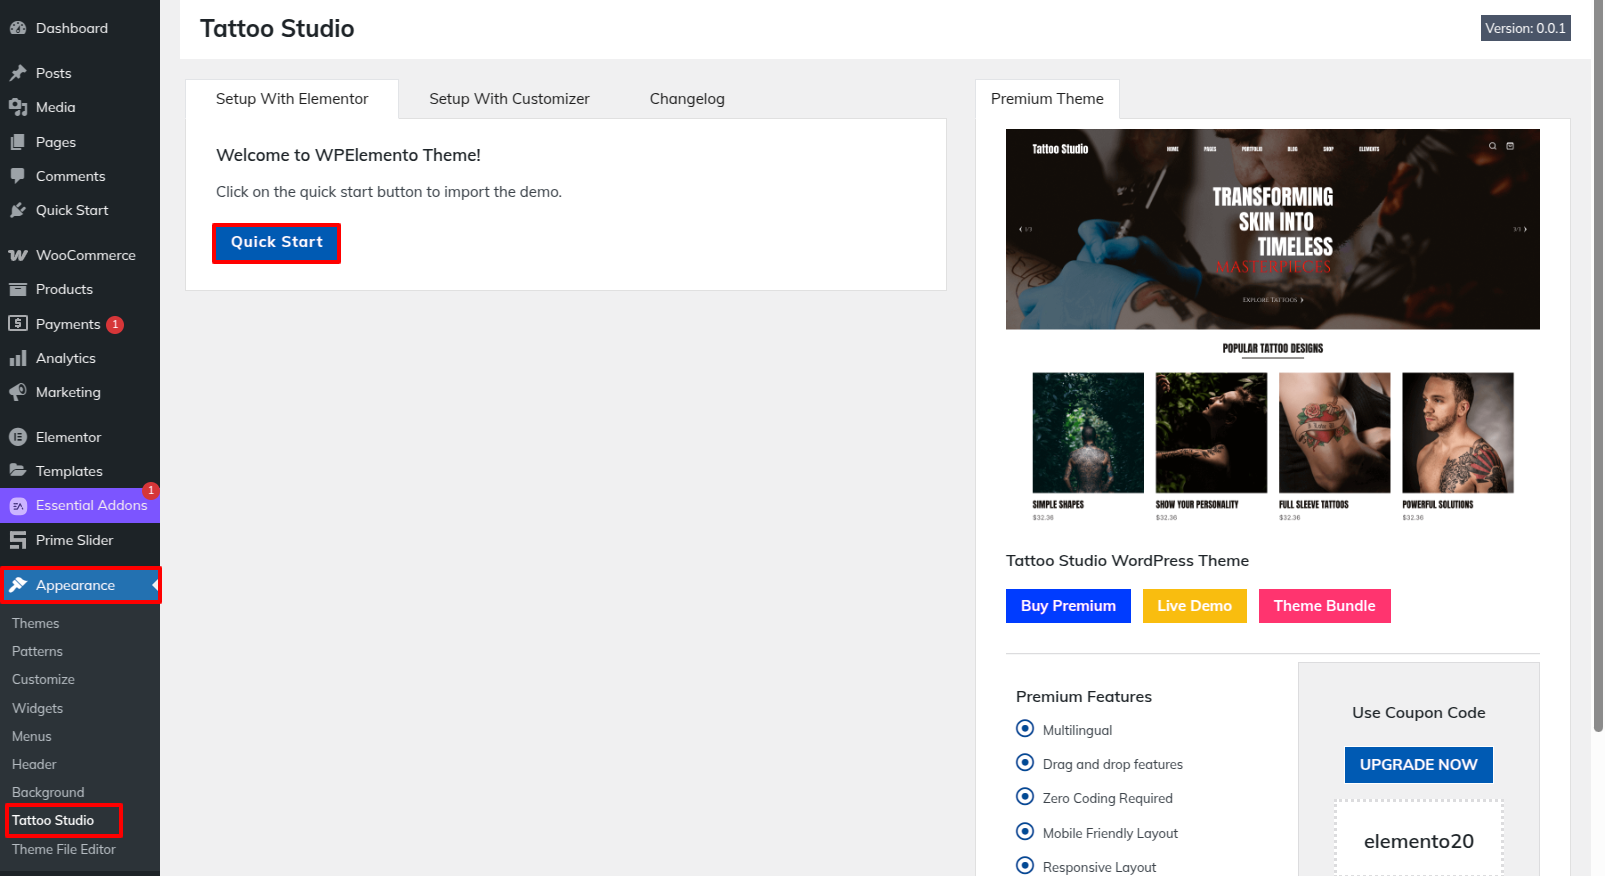The height and width of the screenshot is (876, 1605).
Task: Switch to Setup With Elementor tab
Action: 292,99
